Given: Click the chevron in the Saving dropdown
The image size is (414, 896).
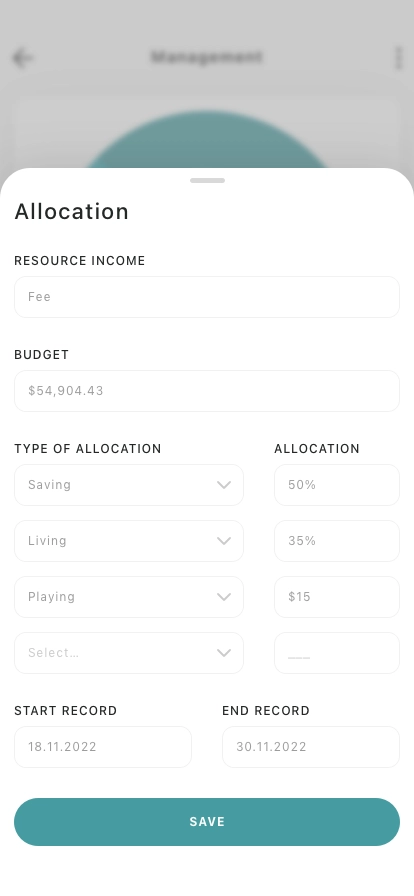Looking at the screenshot, I should pyautogui.click(x=224, y=485).
